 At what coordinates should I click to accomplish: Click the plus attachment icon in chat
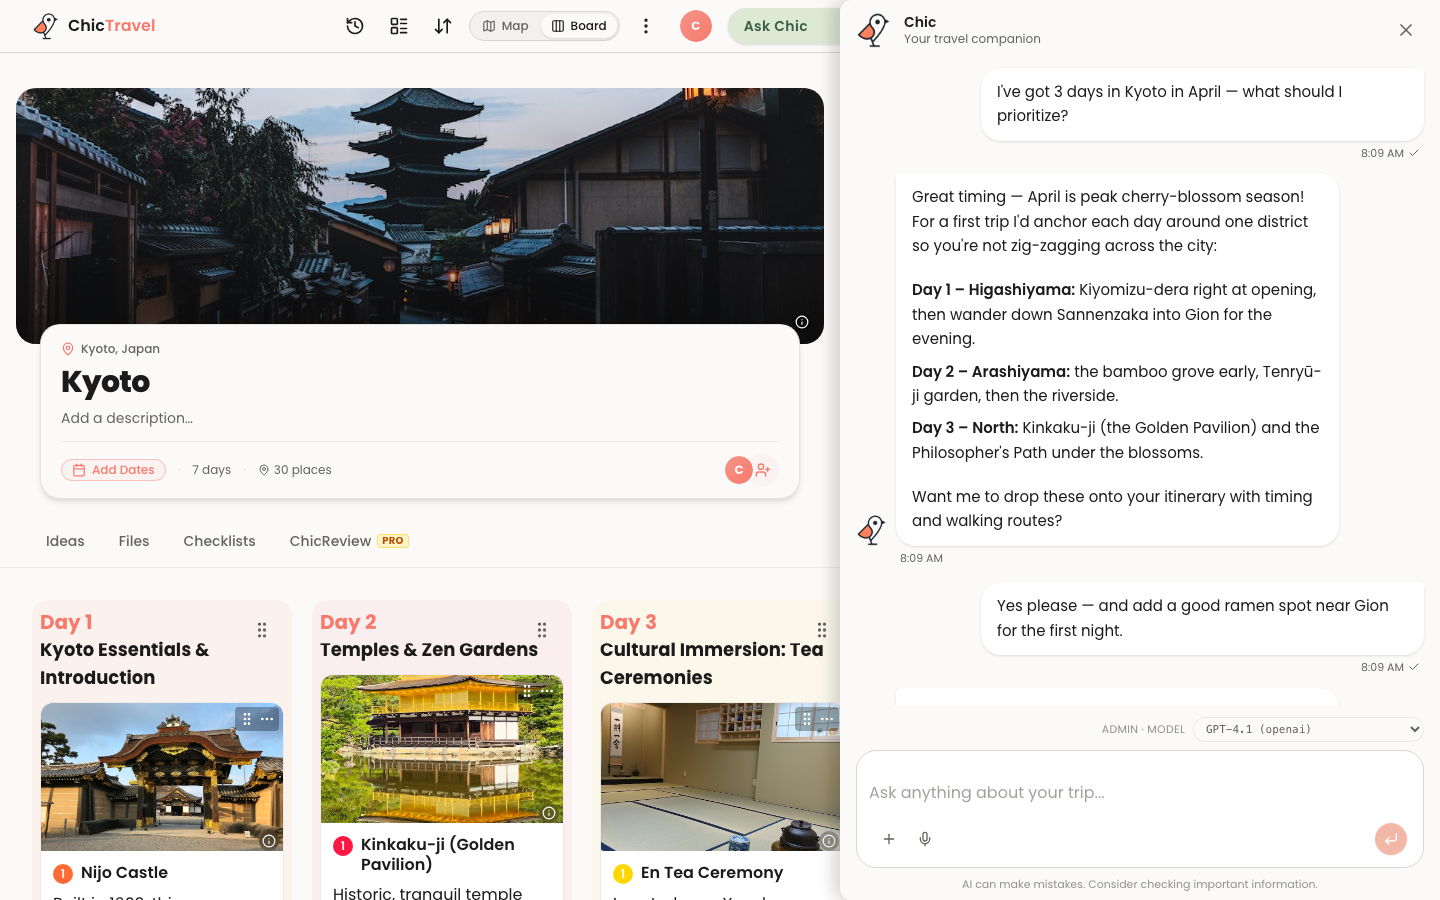889,839
